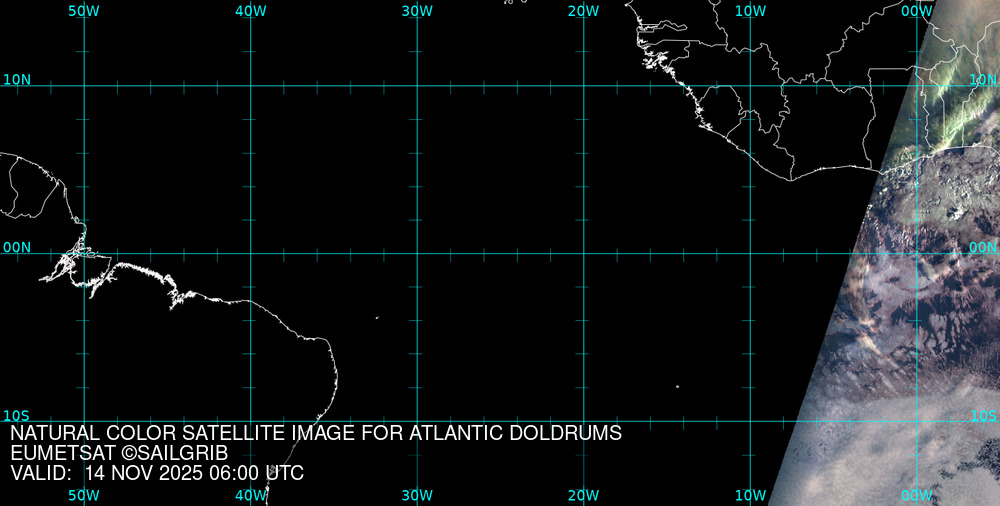This screenshot has height=506, width=1000.
Task: Click the grid intersection of 20W and 10N
Action: pyautogui.click(x=583, y=86)
